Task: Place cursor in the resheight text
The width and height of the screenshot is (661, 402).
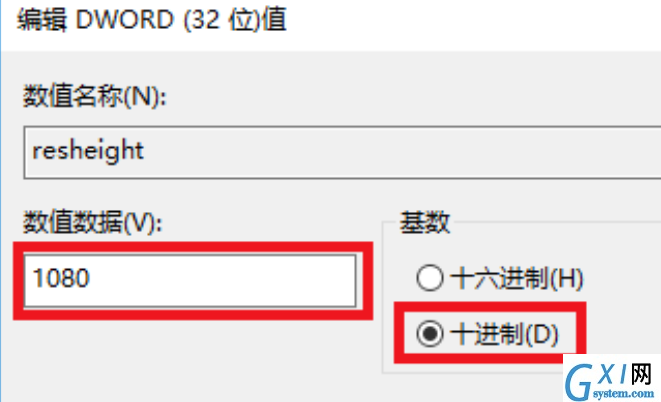Action: (88, 151)
